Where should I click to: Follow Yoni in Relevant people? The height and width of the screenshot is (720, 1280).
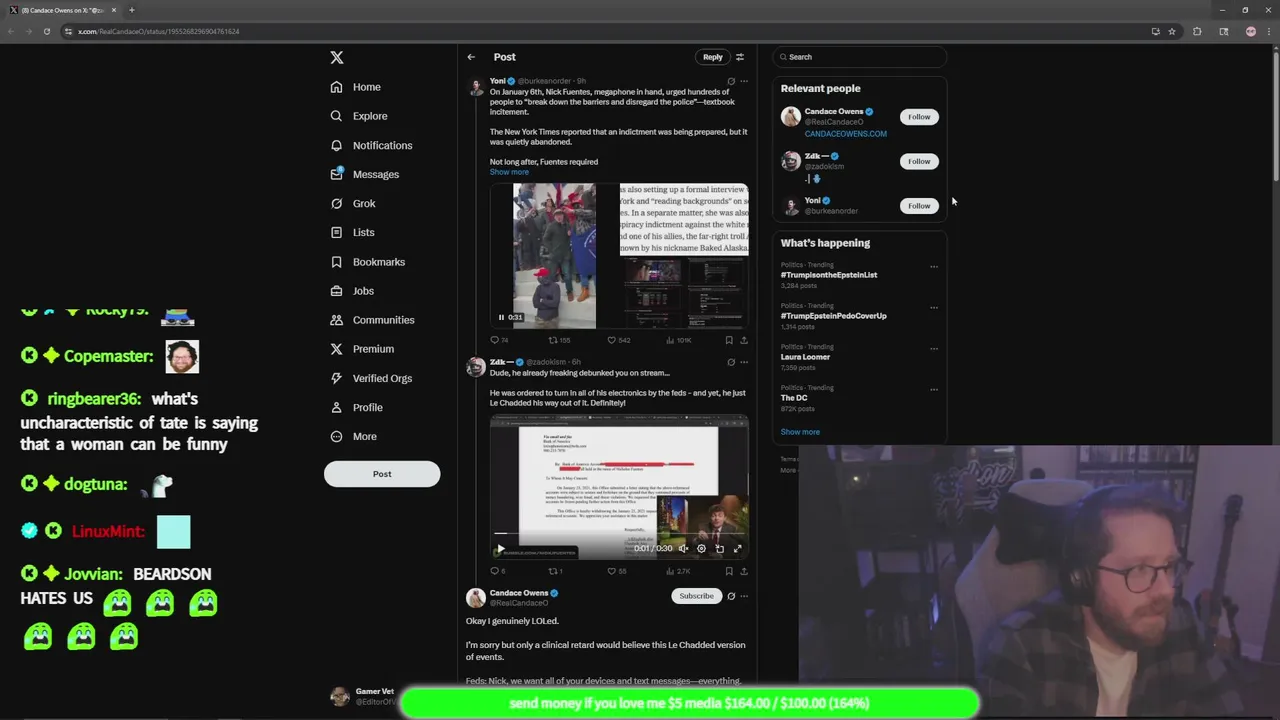pos(919,205)
